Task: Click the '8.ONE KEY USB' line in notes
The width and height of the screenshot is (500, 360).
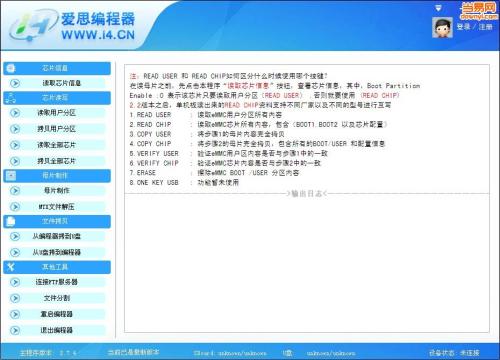Action: (184, 183)
